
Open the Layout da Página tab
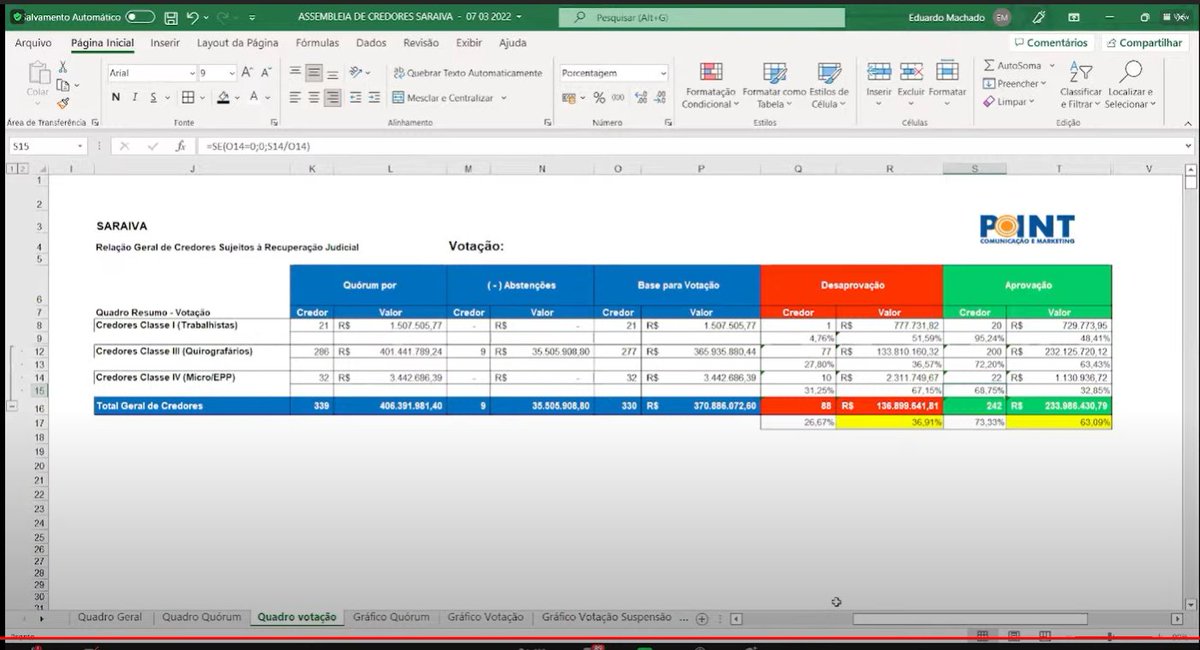click(x=237, y=43)
